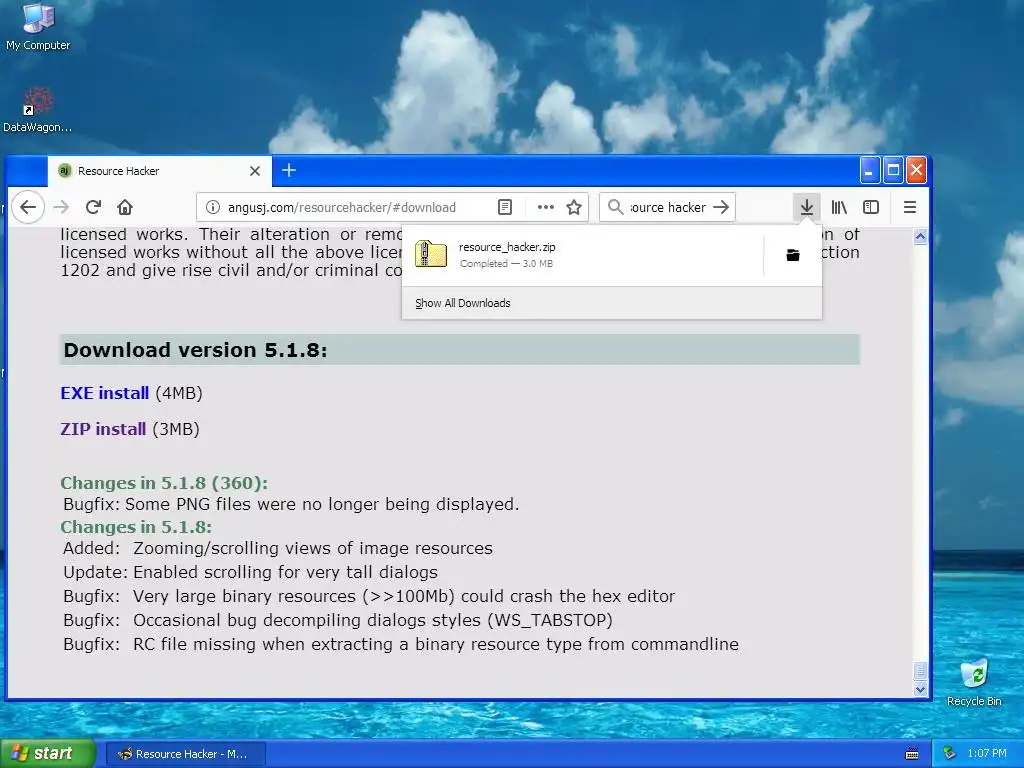Image resolution: width=1024 pixels, height=768 pixels.
Task: Show sidebars icon
Action: tap(871, 207)
